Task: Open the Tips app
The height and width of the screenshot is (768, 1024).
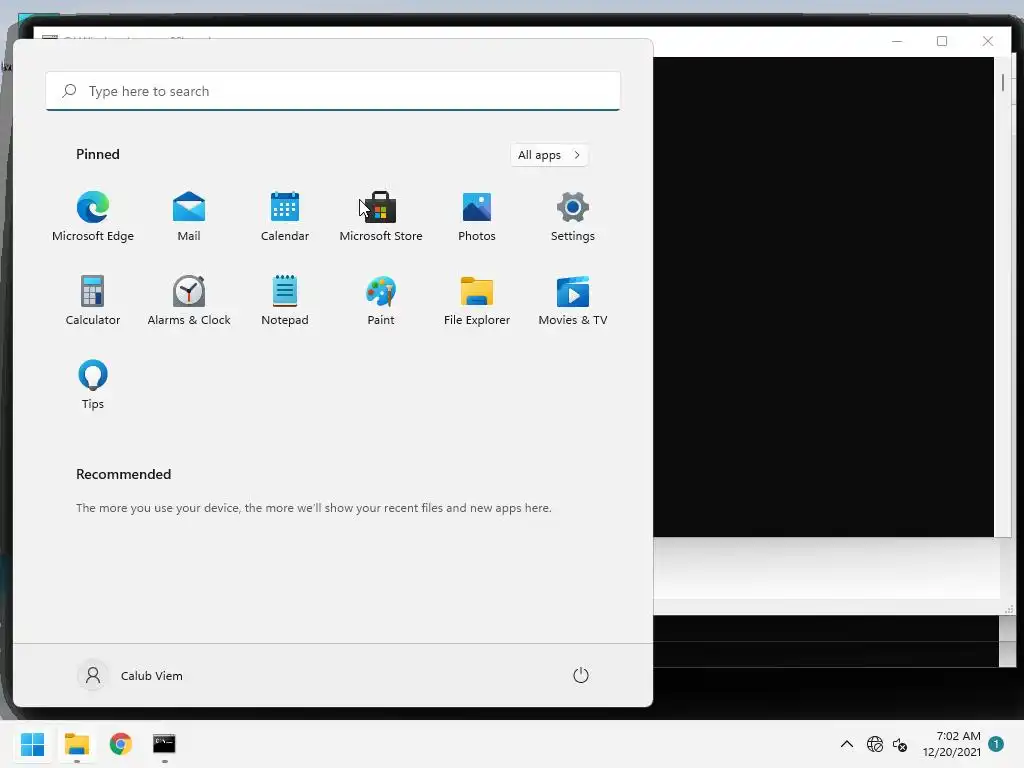Action: (93, 385)
